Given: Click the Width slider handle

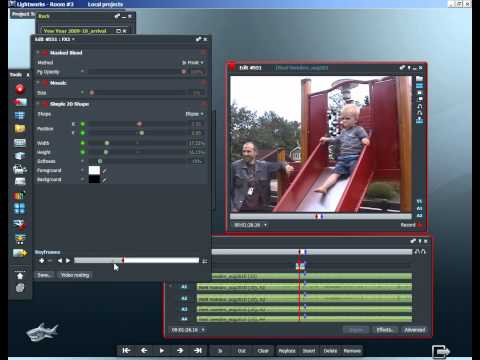Looking at the screenshot, I should [x=107, y=143].
